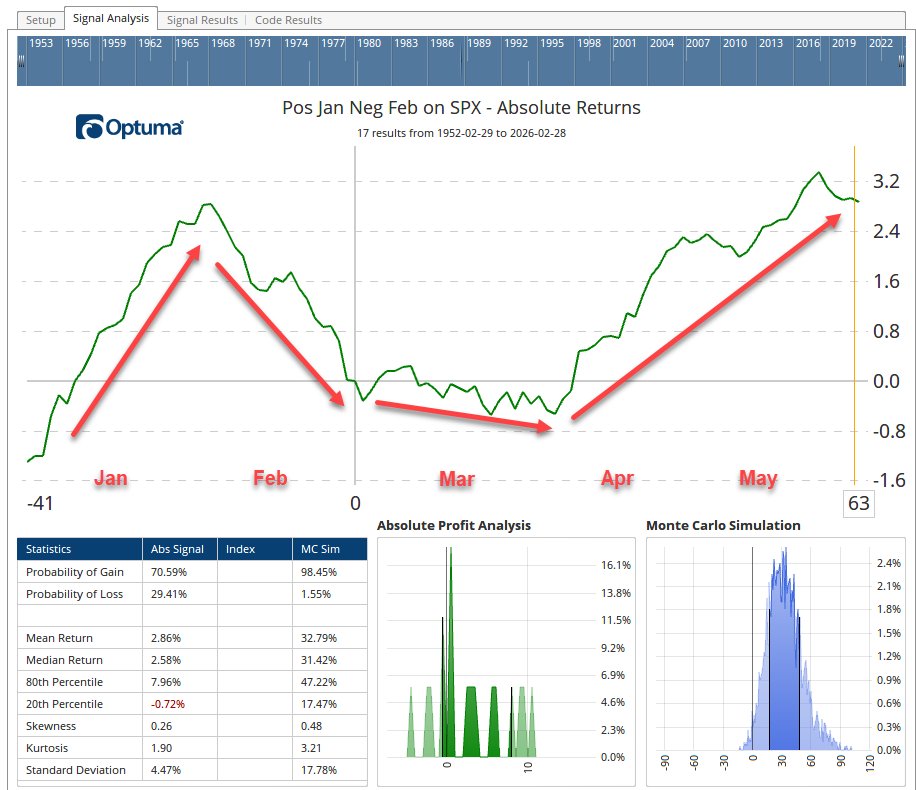Viewport: 916px width, 790px height.
Task: Open the Code Results tab
Action: 288,20
